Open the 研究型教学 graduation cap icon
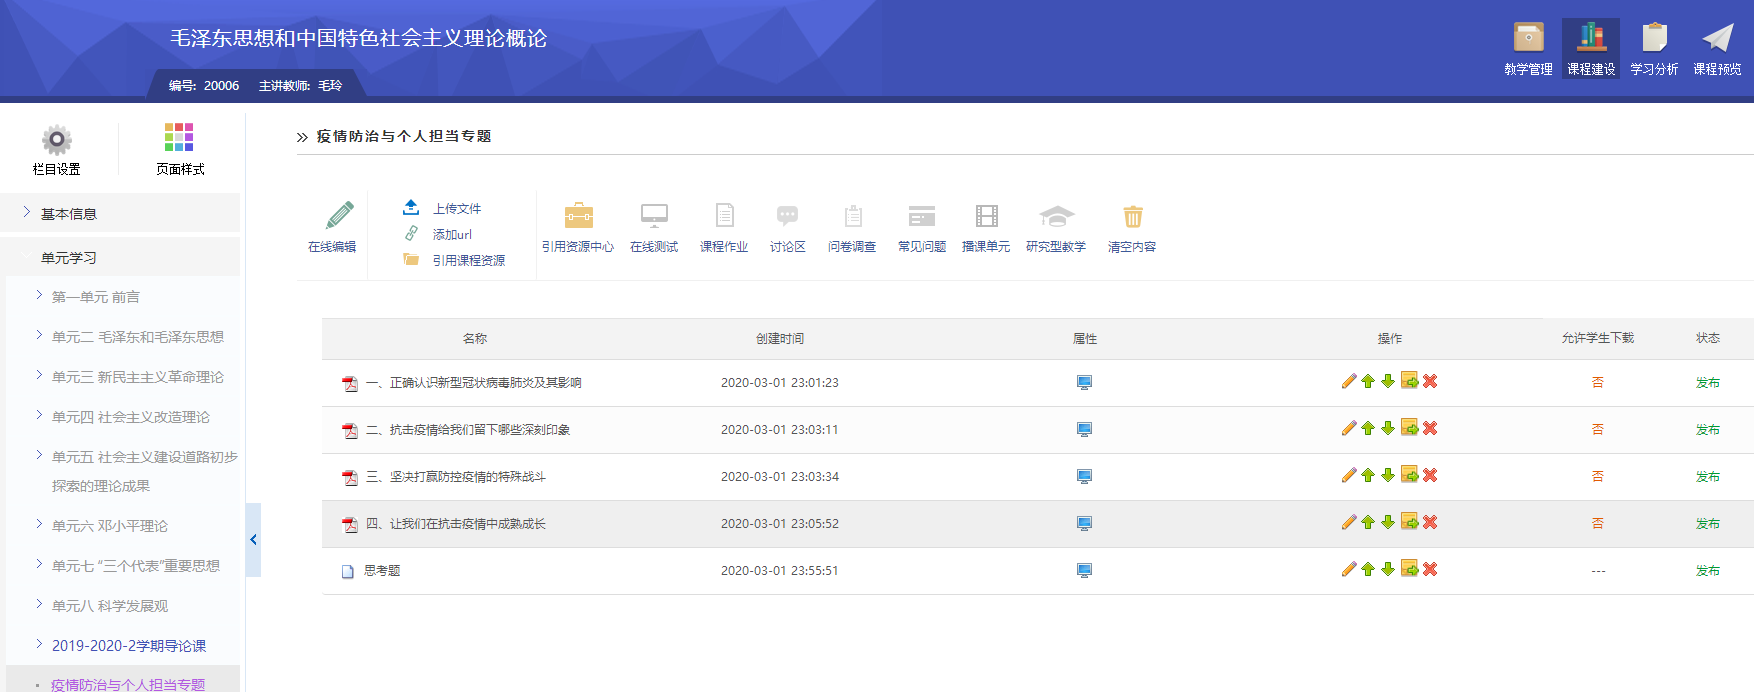 (1056, 216)
